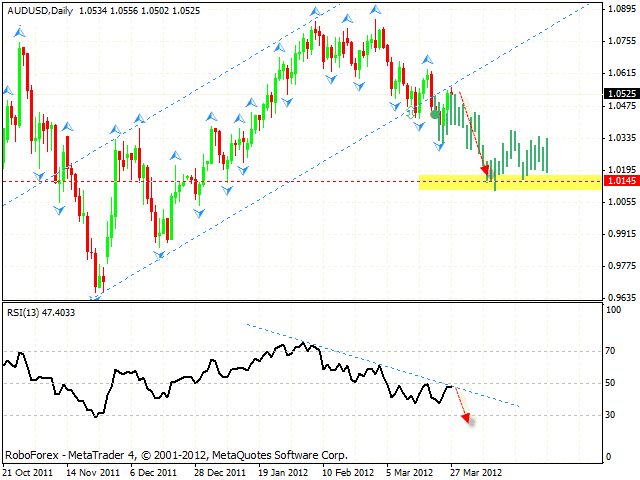This screenshot has width=640, height=480.
Task: Click the horizontal dashed line at 1.0145
Action: [x=250, y=181]
